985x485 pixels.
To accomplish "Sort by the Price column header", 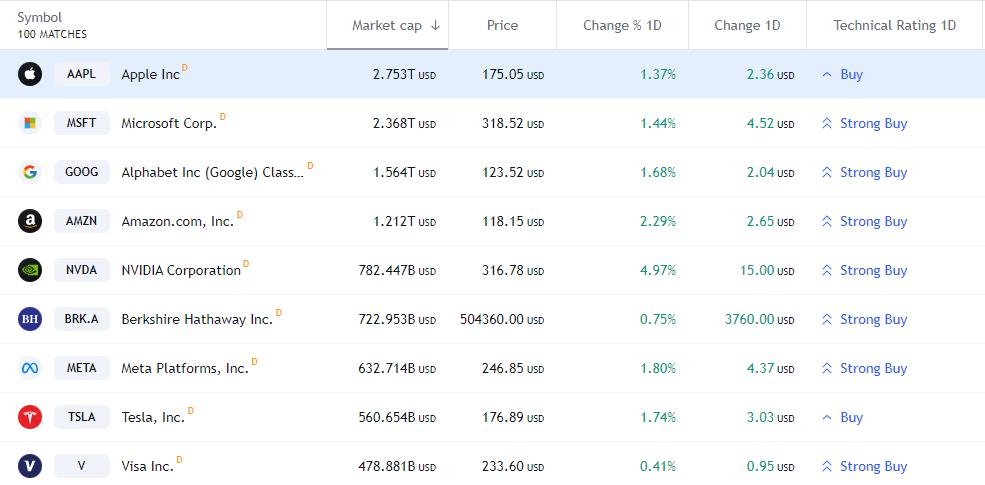I will (x=503, y=26).
